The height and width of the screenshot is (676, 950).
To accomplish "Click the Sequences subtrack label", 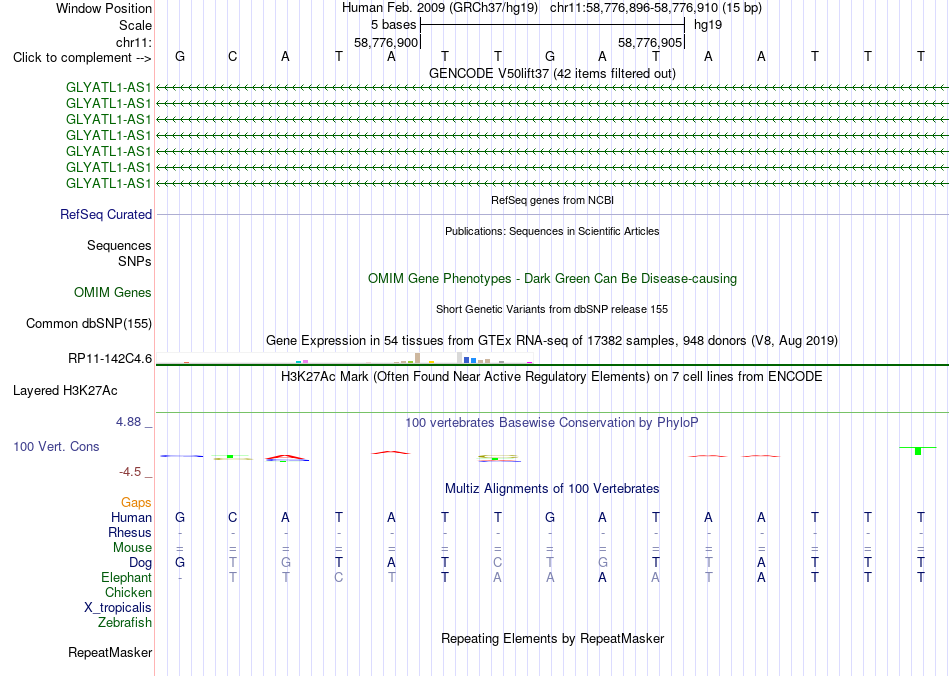I will click(119, 245).
